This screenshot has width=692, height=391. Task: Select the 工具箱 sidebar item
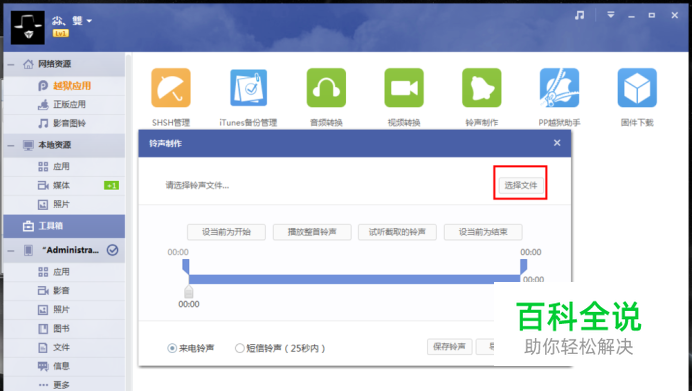tap(64, 226)
